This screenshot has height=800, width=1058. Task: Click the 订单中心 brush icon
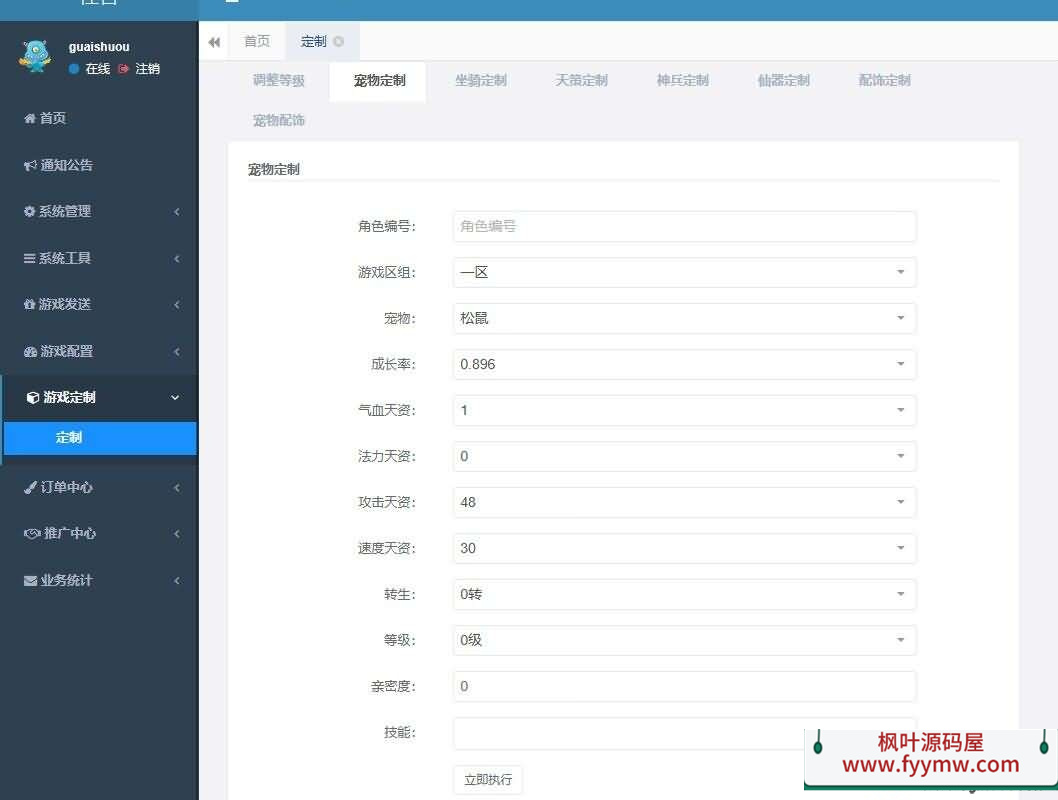[x=31, y=487]
